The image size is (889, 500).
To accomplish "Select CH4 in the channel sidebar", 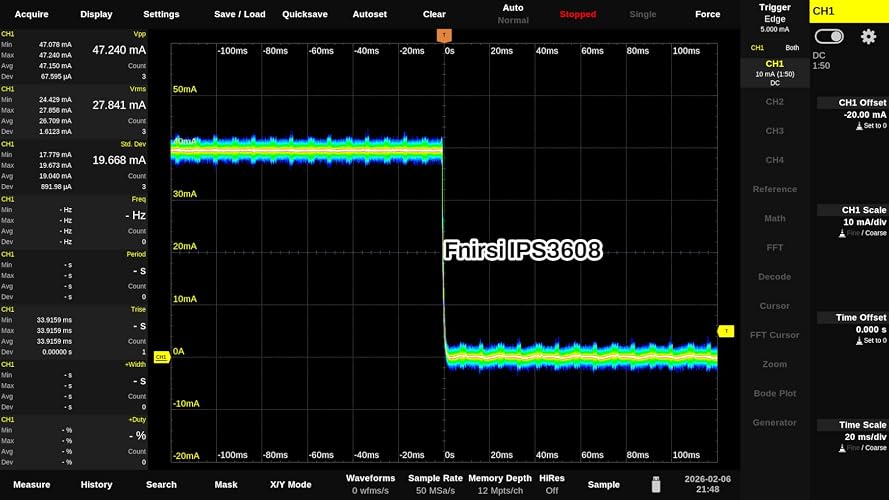I will point(774,160).
